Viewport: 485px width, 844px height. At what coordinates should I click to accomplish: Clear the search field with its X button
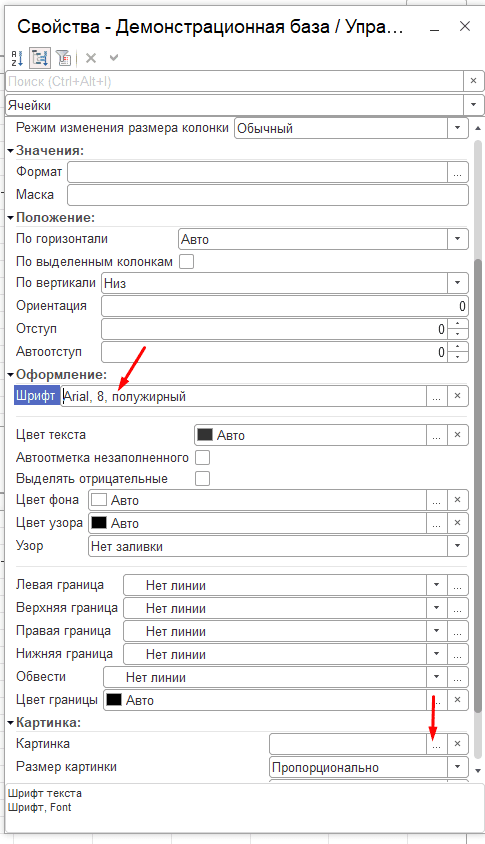(x=473, y=81)
